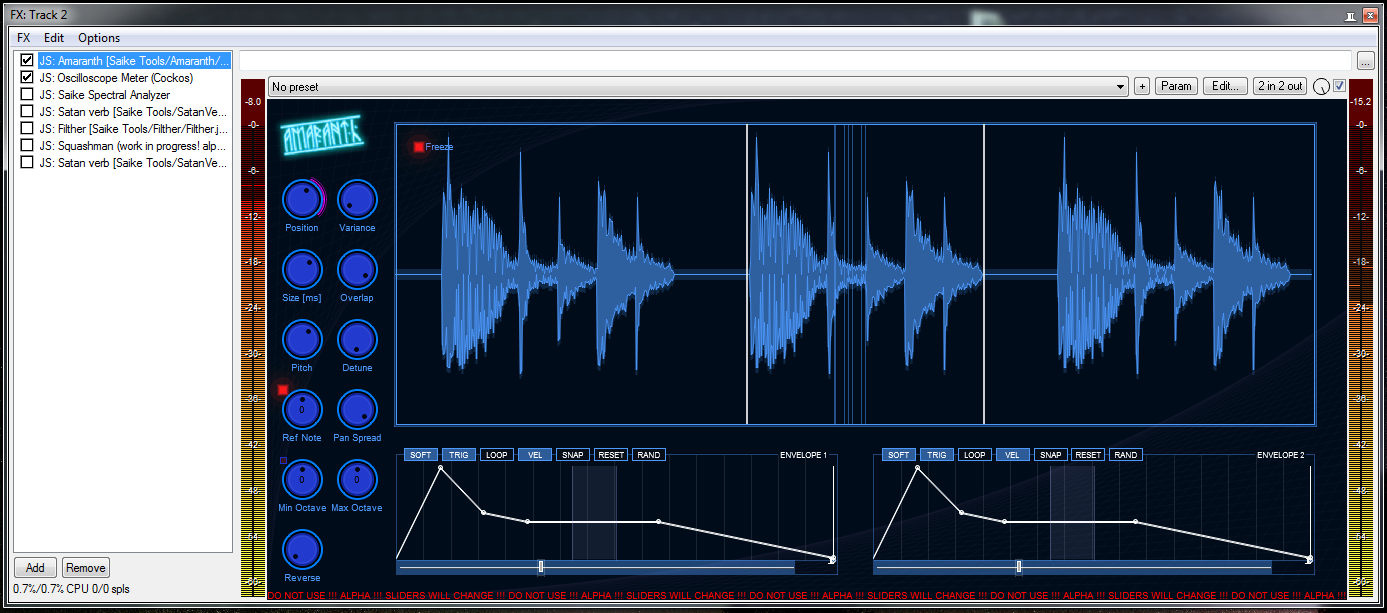Select the Filther plugin entry

click(133, 128)
